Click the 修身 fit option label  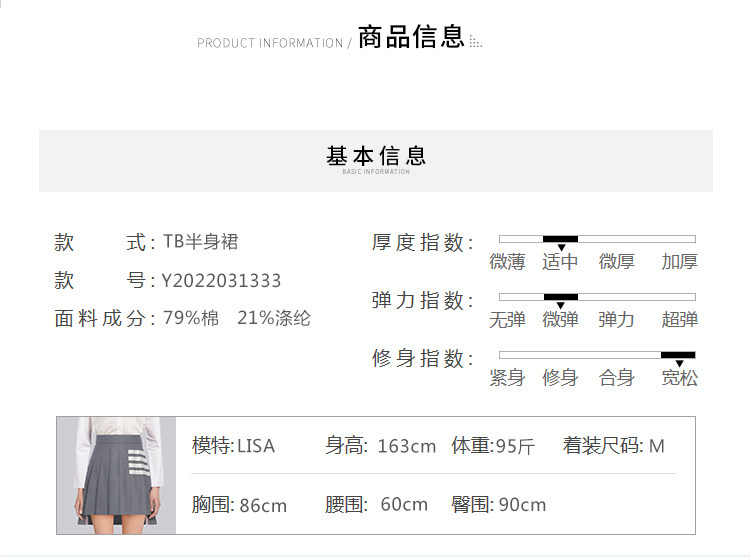point(560,378)
